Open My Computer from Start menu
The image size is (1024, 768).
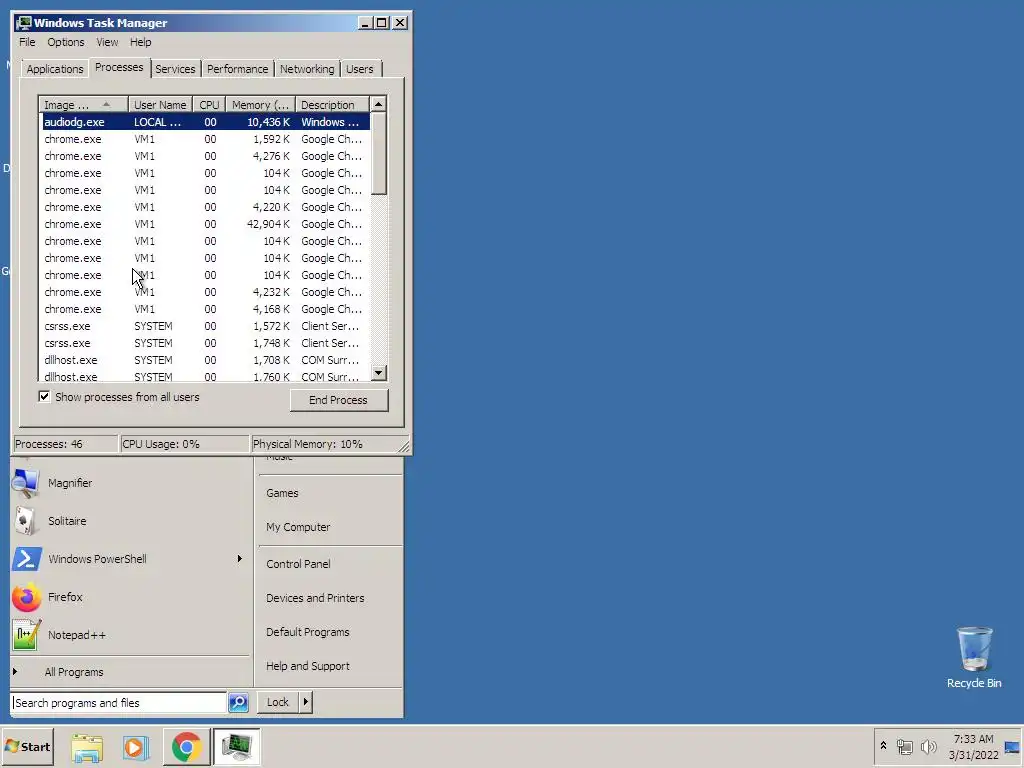click(298, 527)
